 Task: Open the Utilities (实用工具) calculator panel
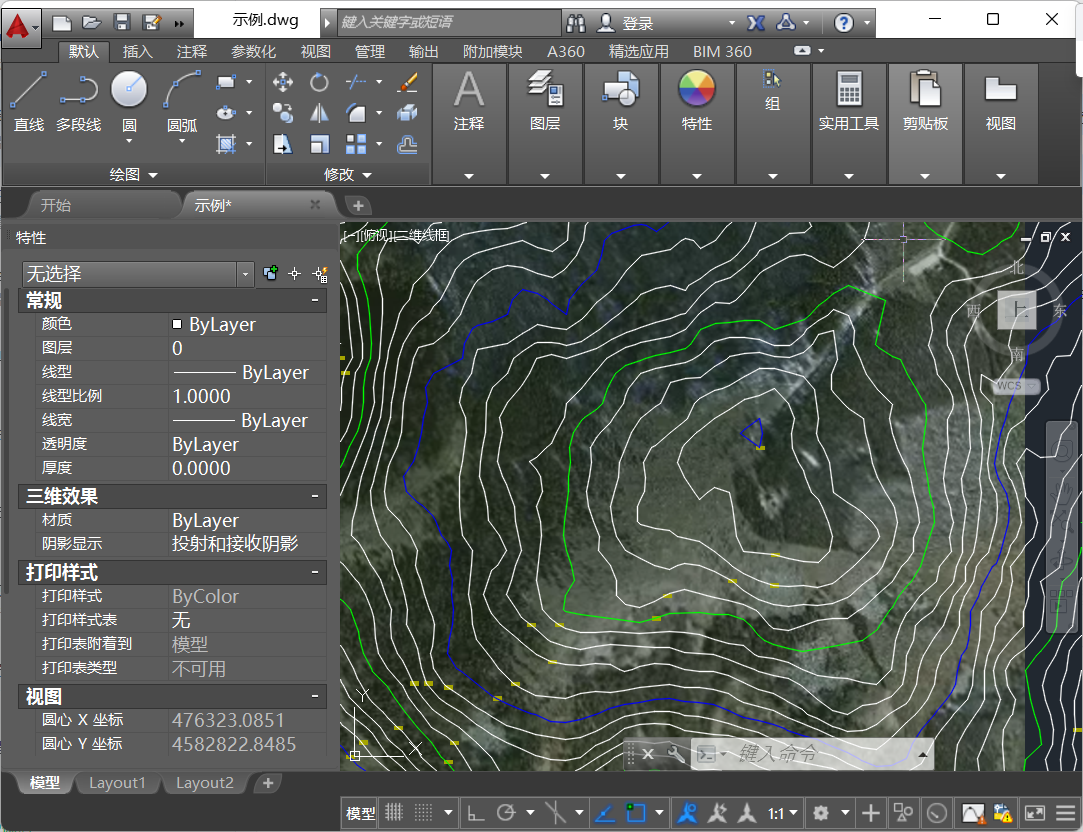point(849,124)
